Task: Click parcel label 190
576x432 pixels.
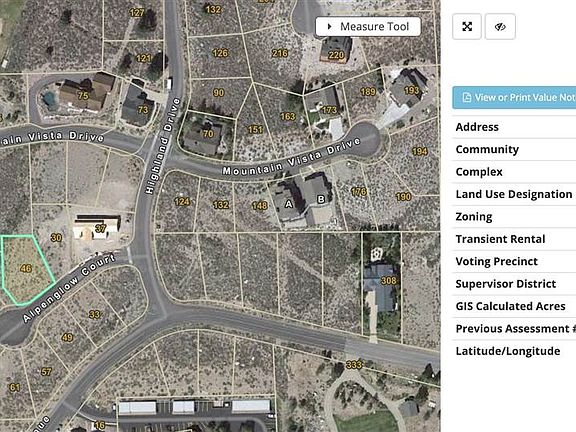Action: (x=403, y=197)
